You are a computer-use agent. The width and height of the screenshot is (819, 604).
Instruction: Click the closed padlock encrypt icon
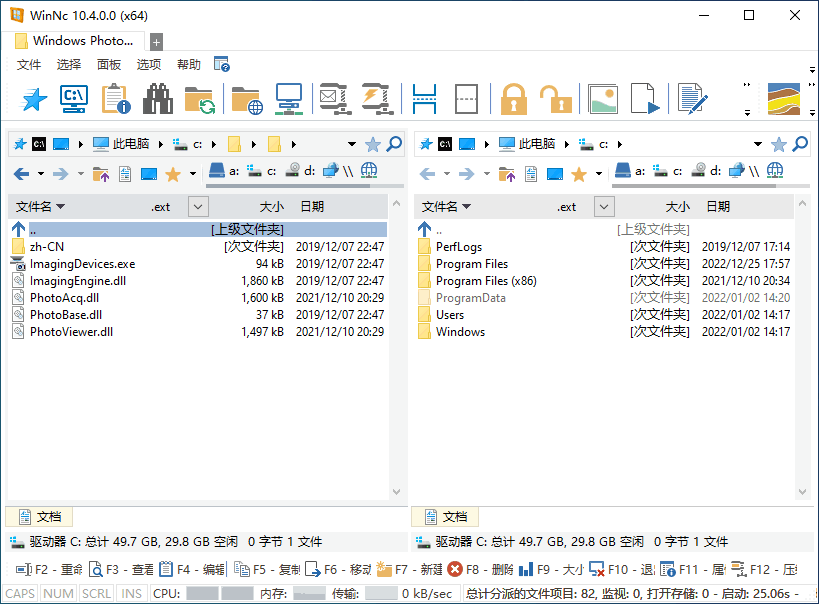[514, 99]
